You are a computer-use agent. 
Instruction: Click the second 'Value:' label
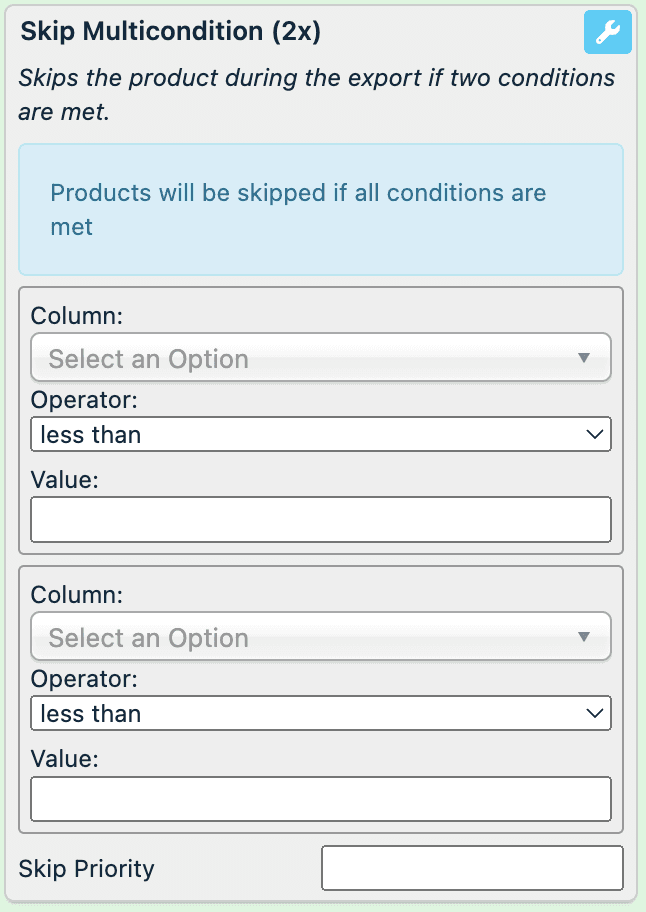pos(65,759)
